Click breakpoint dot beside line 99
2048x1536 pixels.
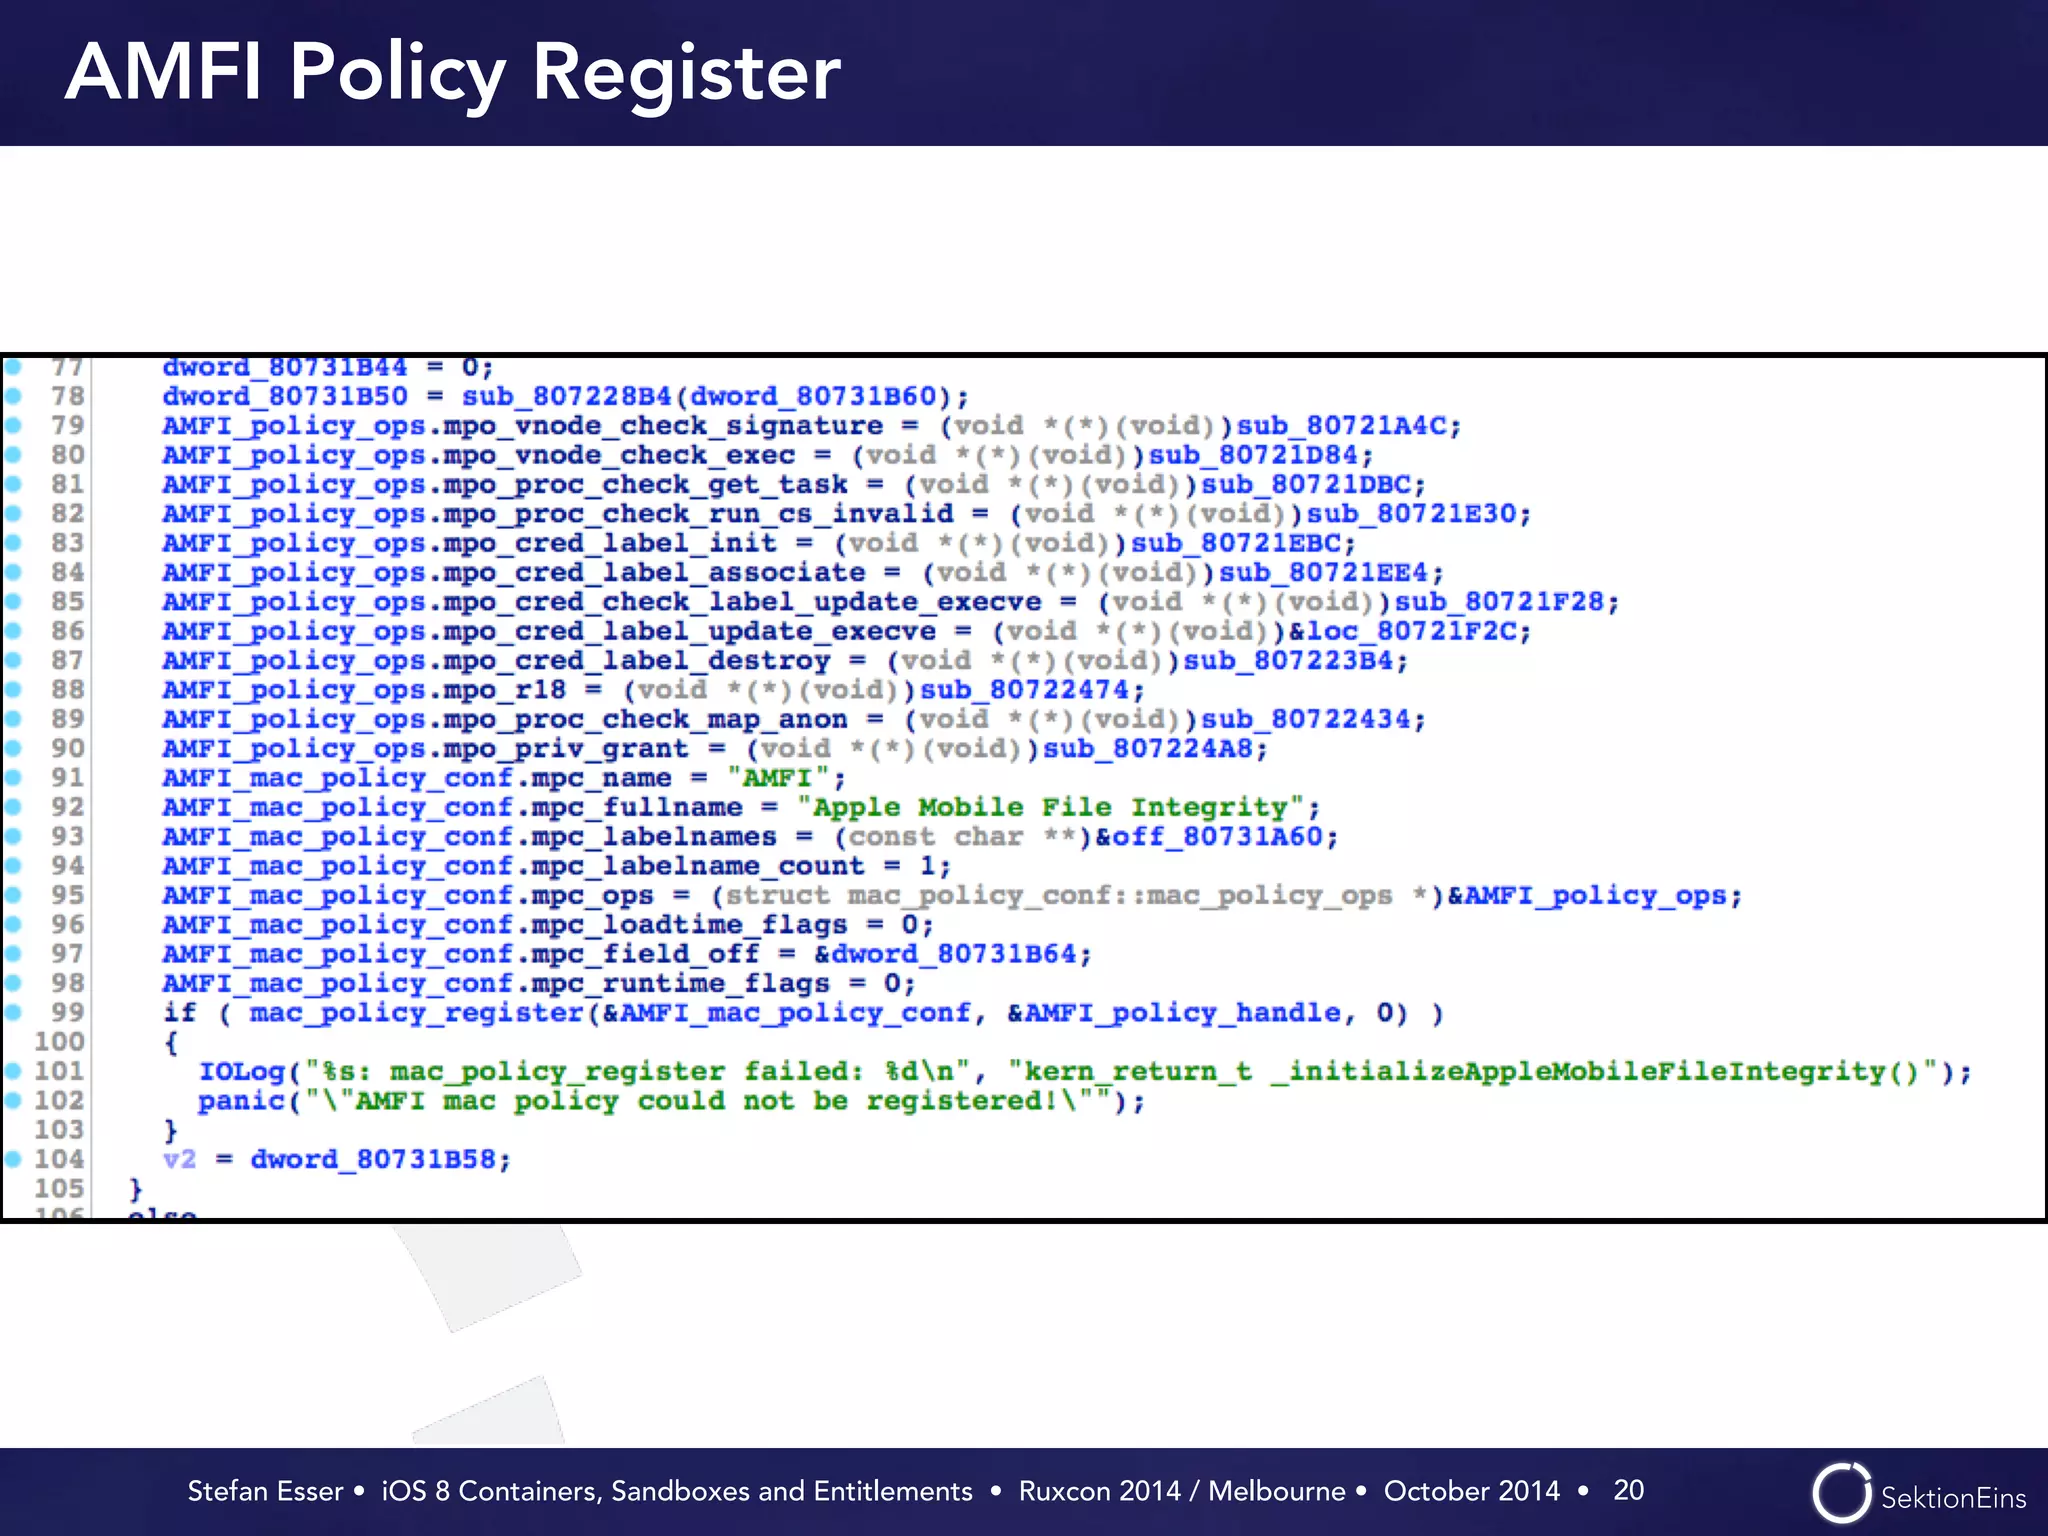click(13, 1012)
